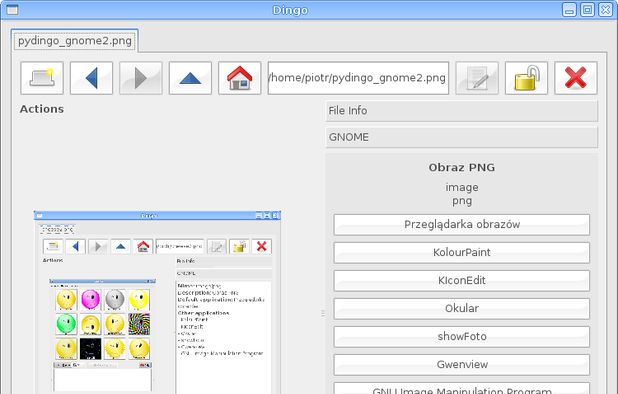Go up one directory level
The height and width of the screenshot is (394, 618).
190,78
